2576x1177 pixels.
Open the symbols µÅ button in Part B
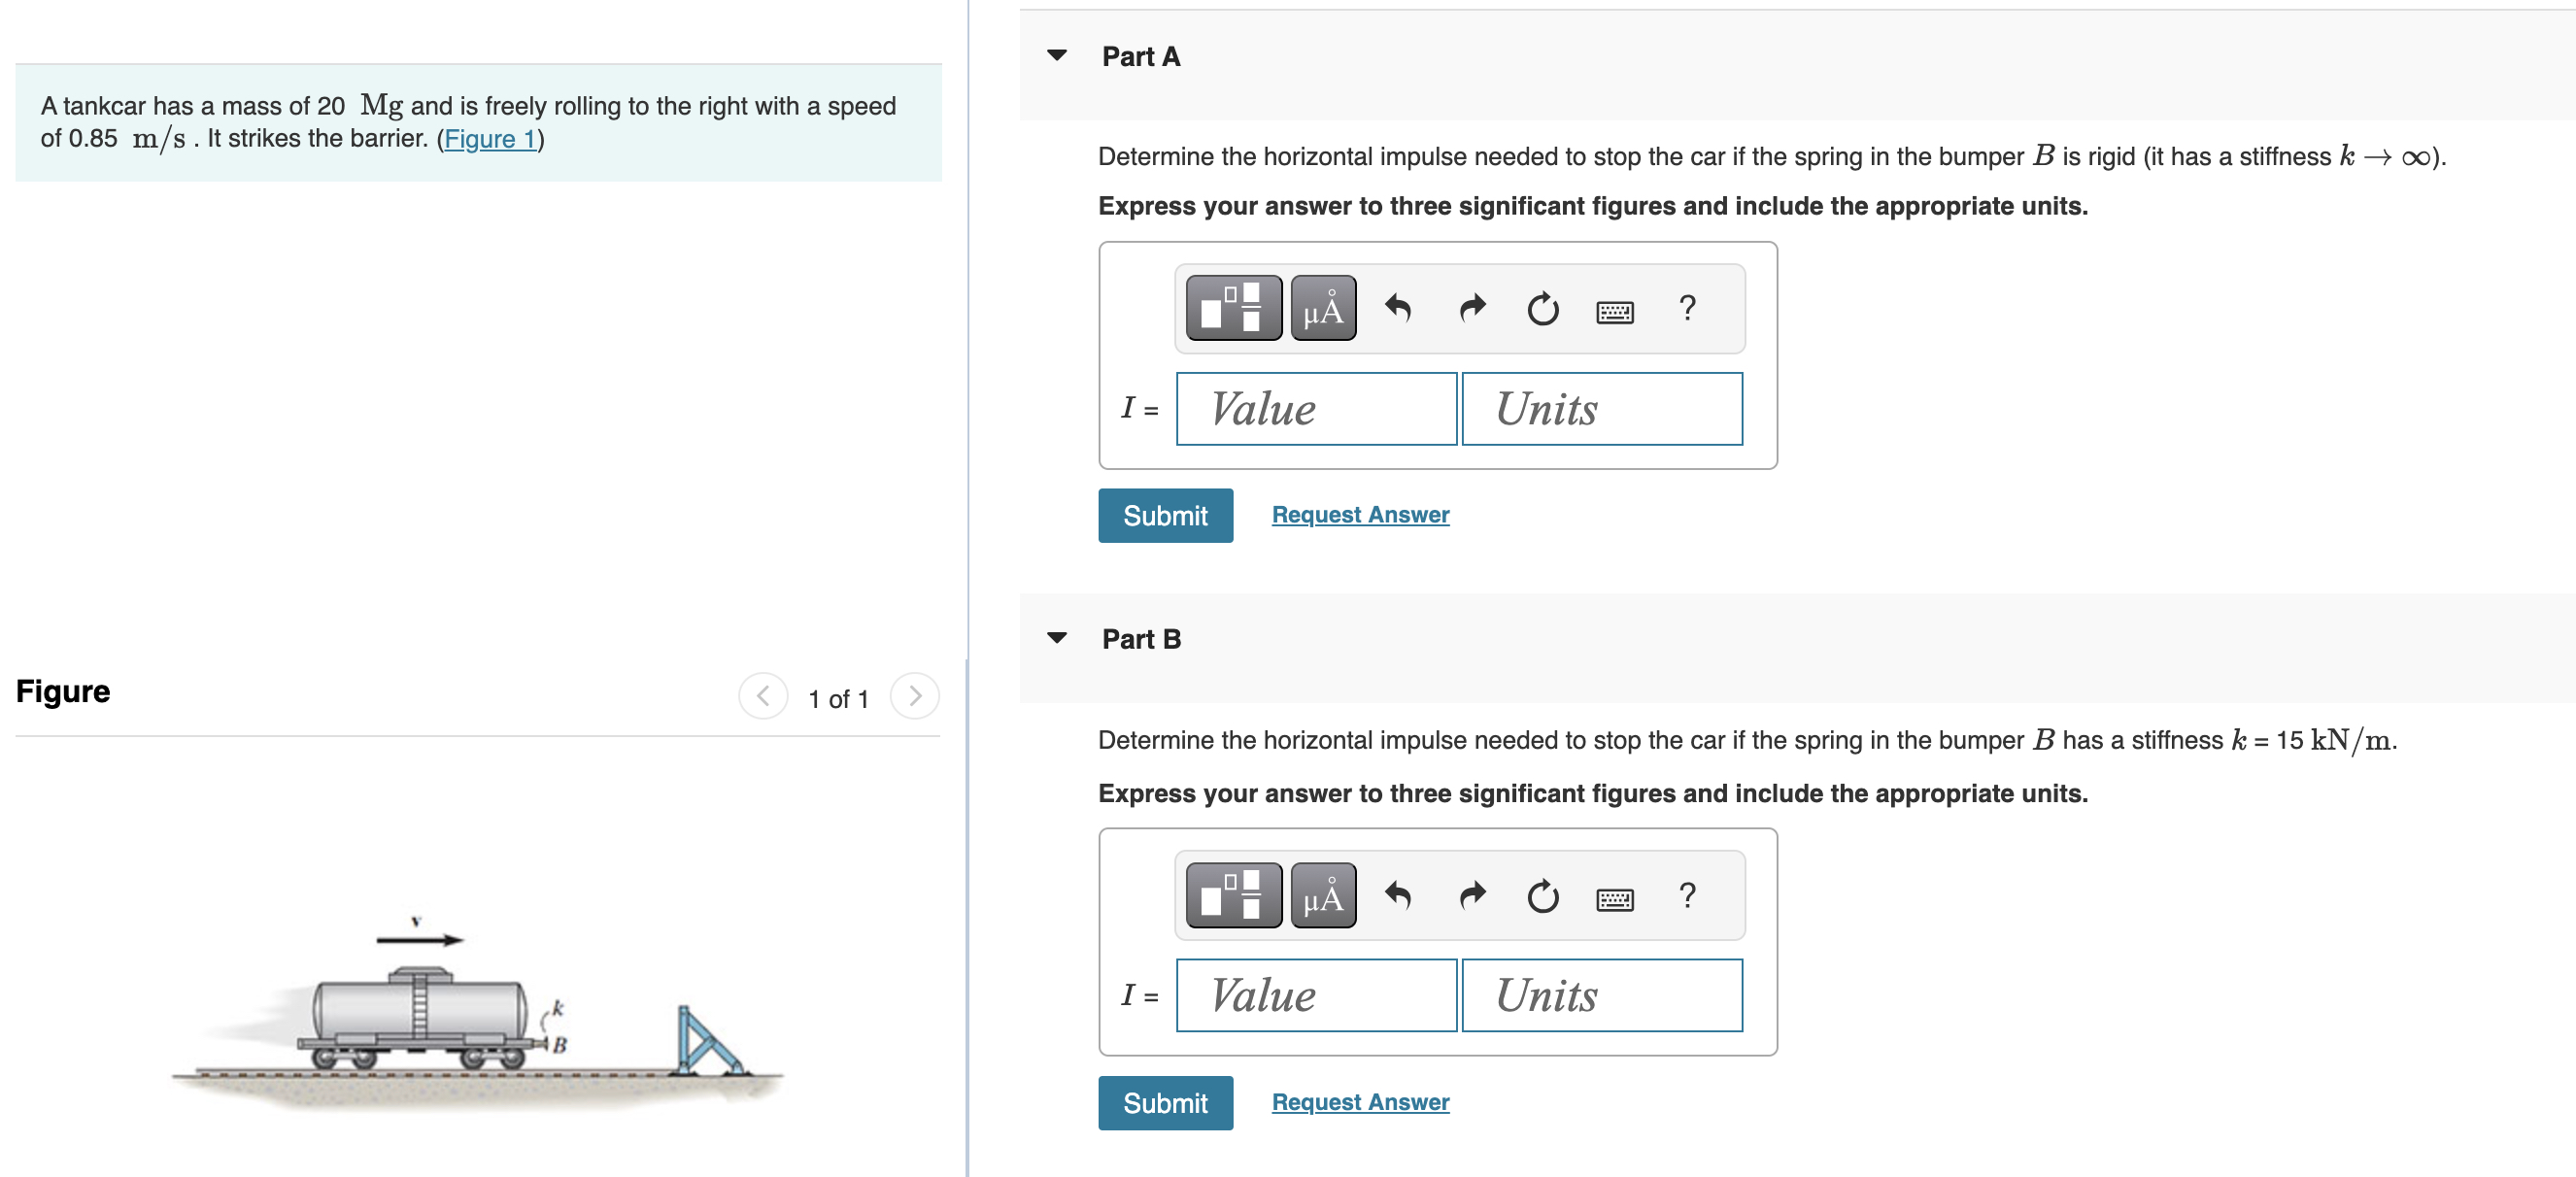pos(1322,895)
